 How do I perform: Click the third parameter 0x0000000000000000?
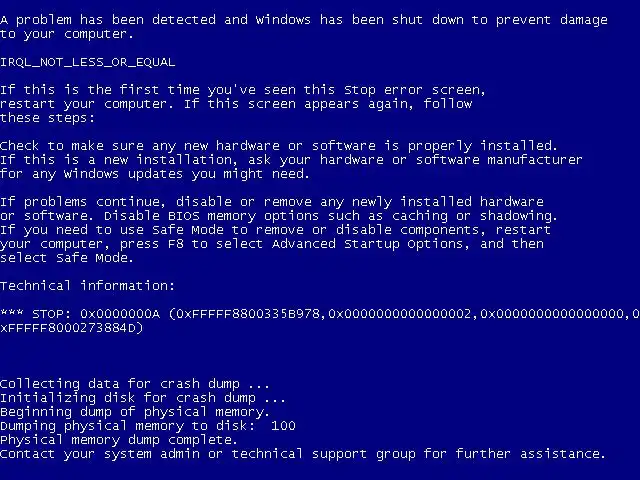click(x=552, y=313)
